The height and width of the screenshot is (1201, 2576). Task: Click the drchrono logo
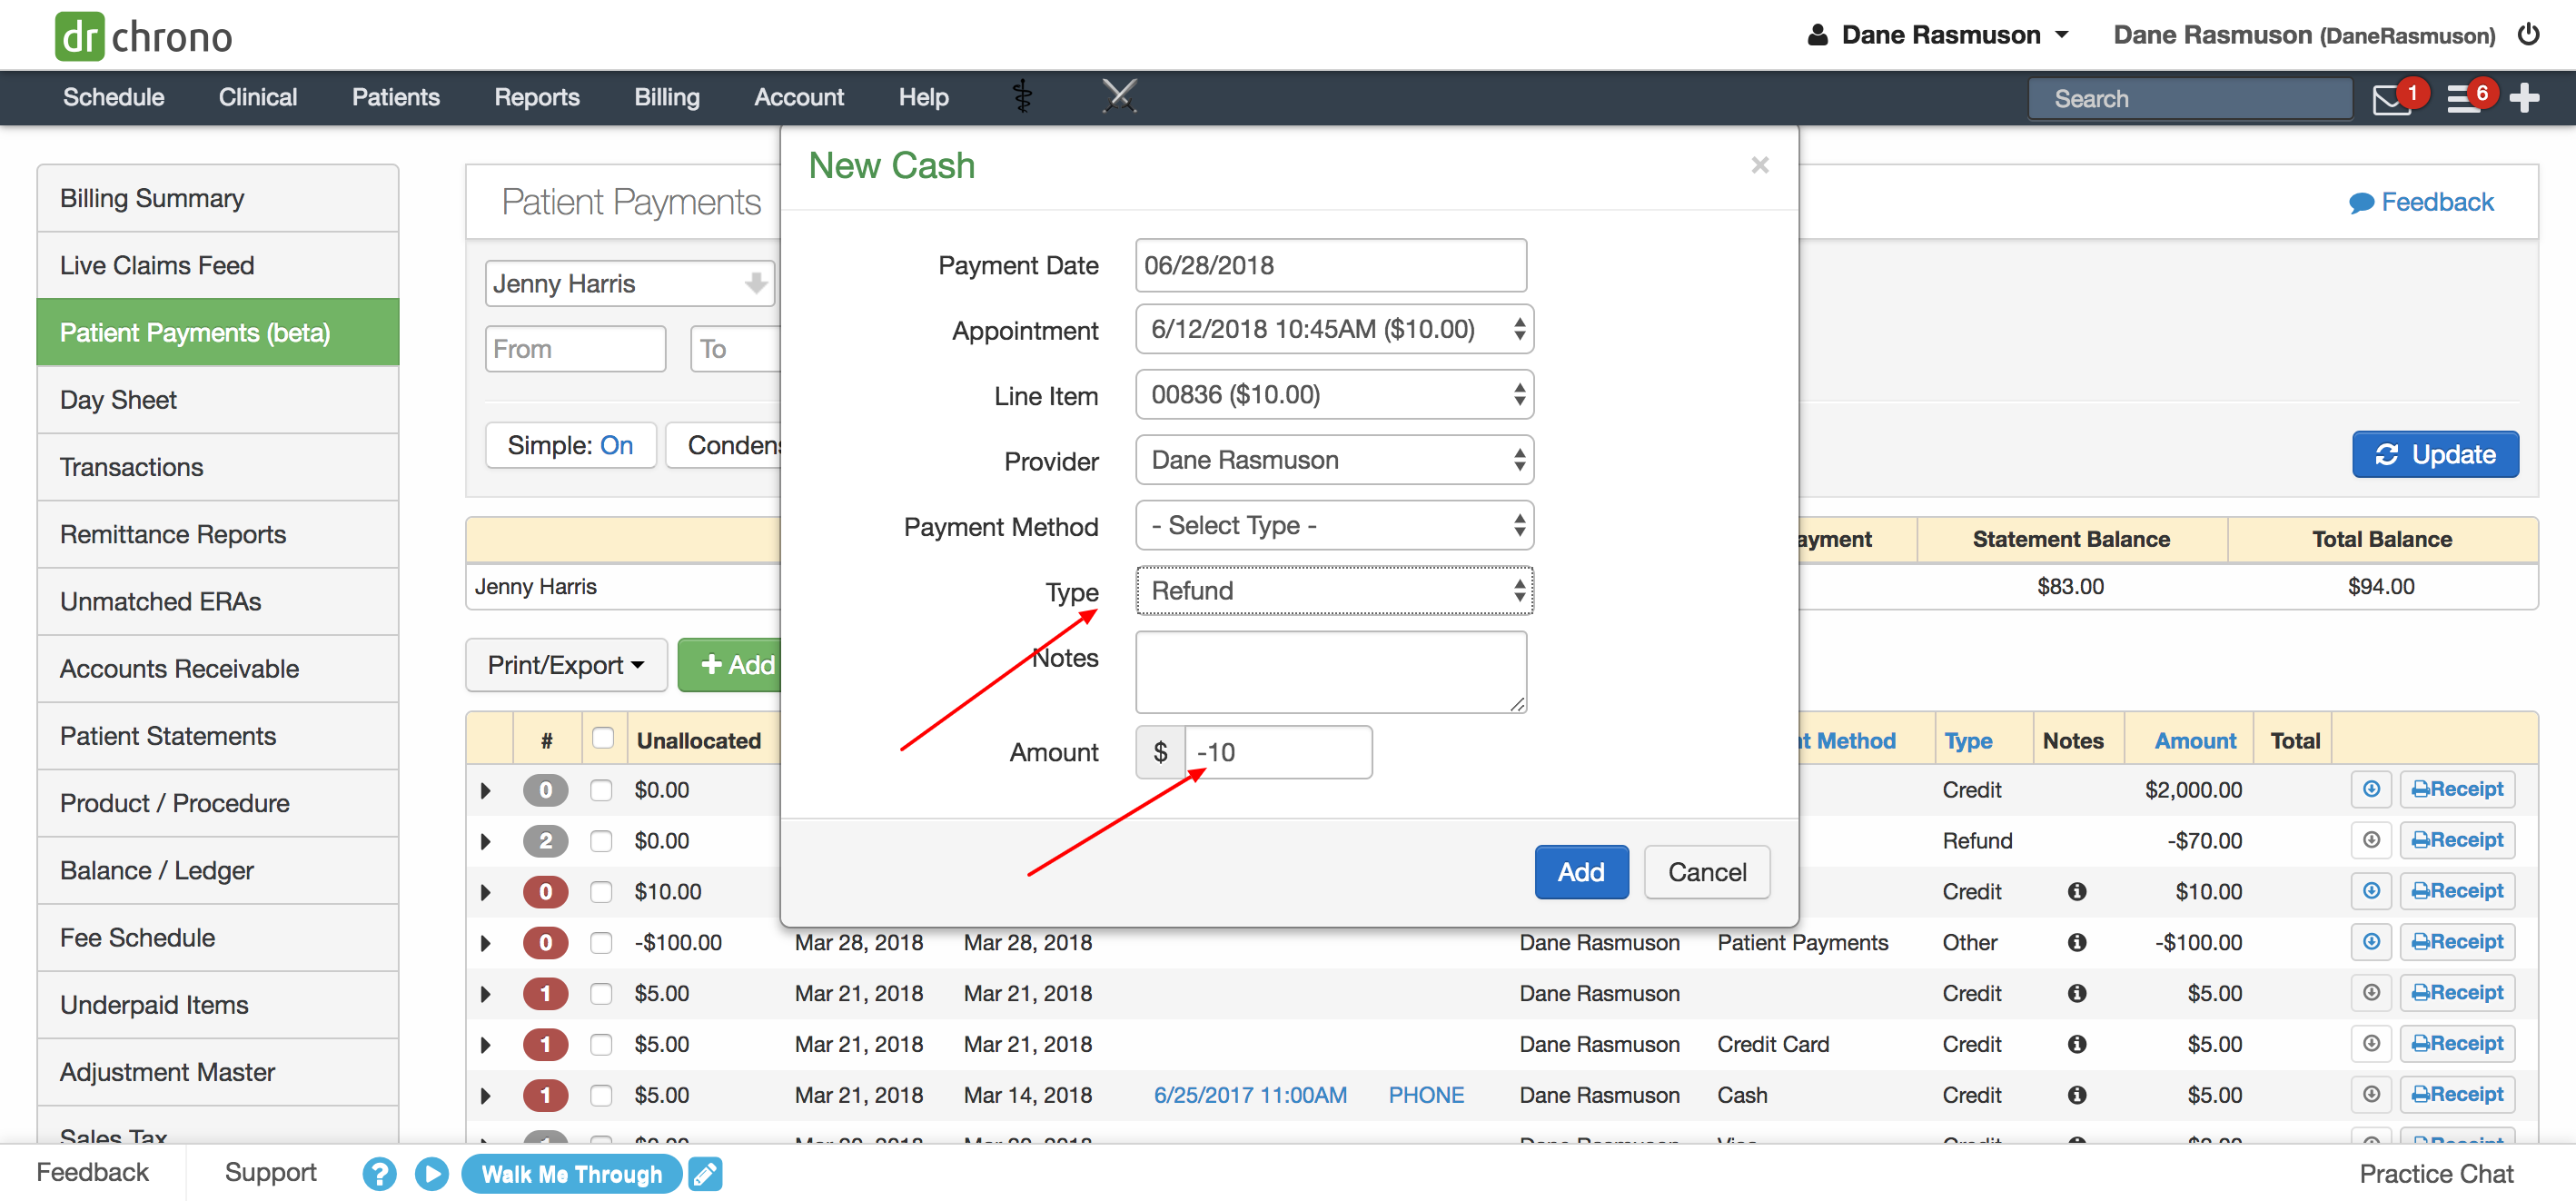click(143, 36)
